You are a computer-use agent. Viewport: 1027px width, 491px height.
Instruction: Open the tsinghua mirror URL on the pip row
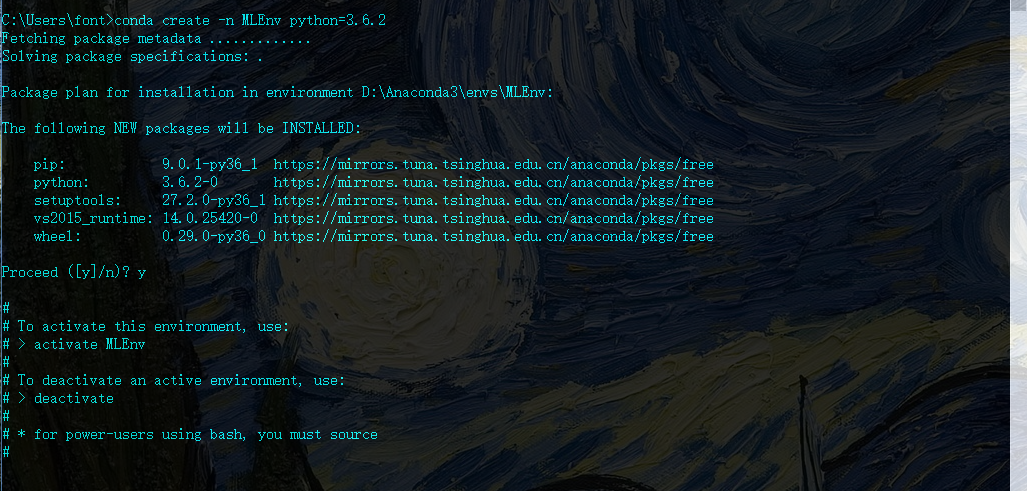click(494, 165)
